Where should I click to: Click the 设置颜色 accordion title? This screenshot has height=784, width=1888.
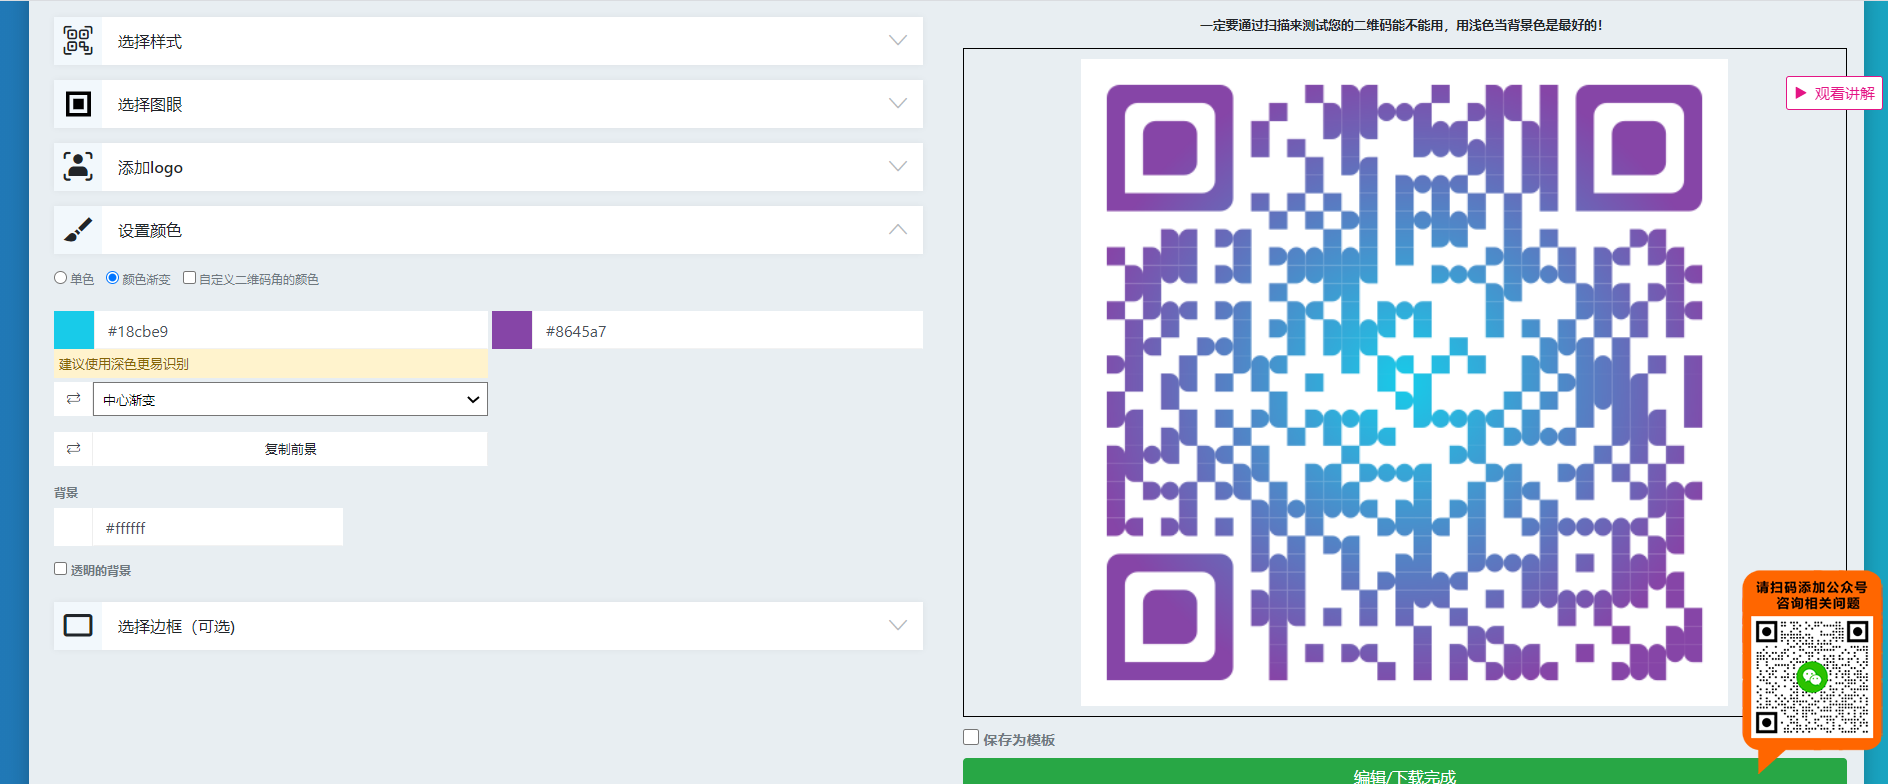[150, 231]
